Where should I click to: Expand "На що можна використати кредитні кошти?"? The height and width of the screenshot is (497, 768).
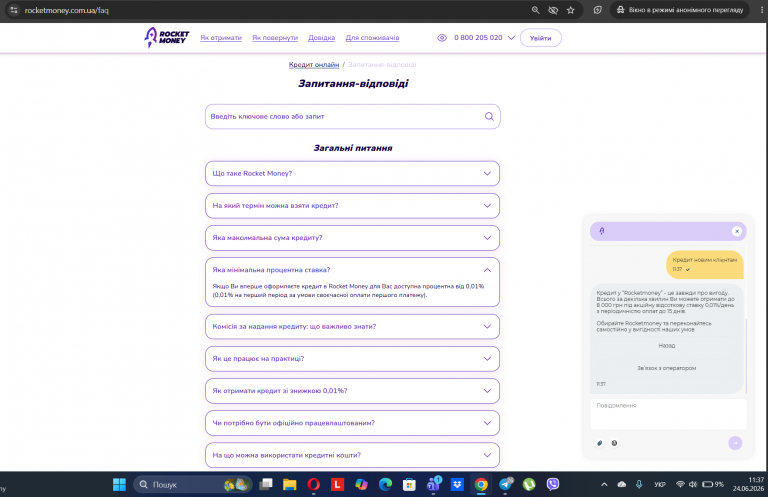pyautogui.click(x=352, y=455)
